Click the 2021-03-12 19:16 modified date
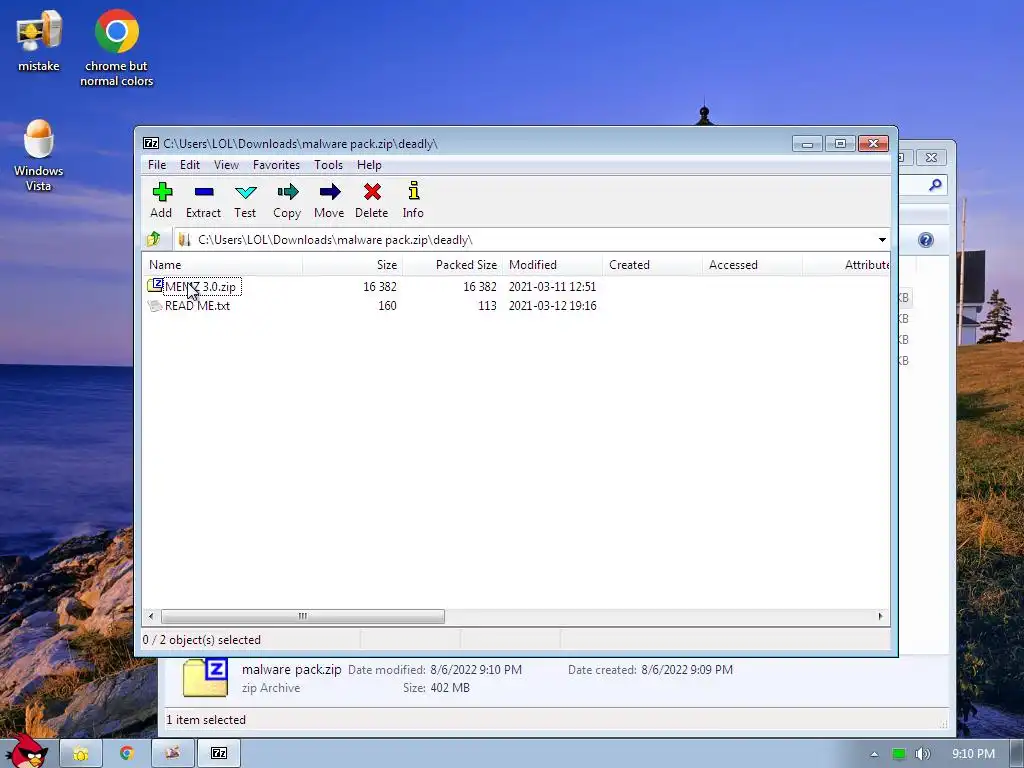 pyautogui.click(x=552, y=305)
